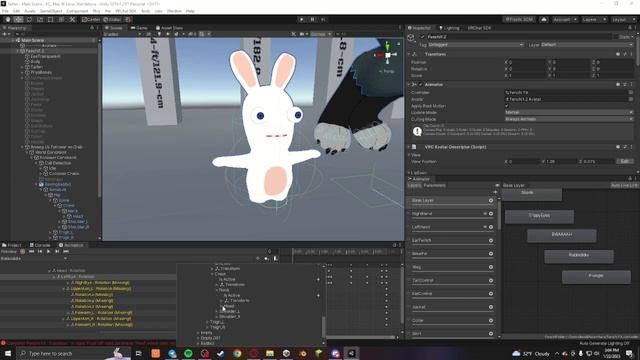640x360 pixels.
Task: Switch to the Lighting tab
Action: (449, 28)
